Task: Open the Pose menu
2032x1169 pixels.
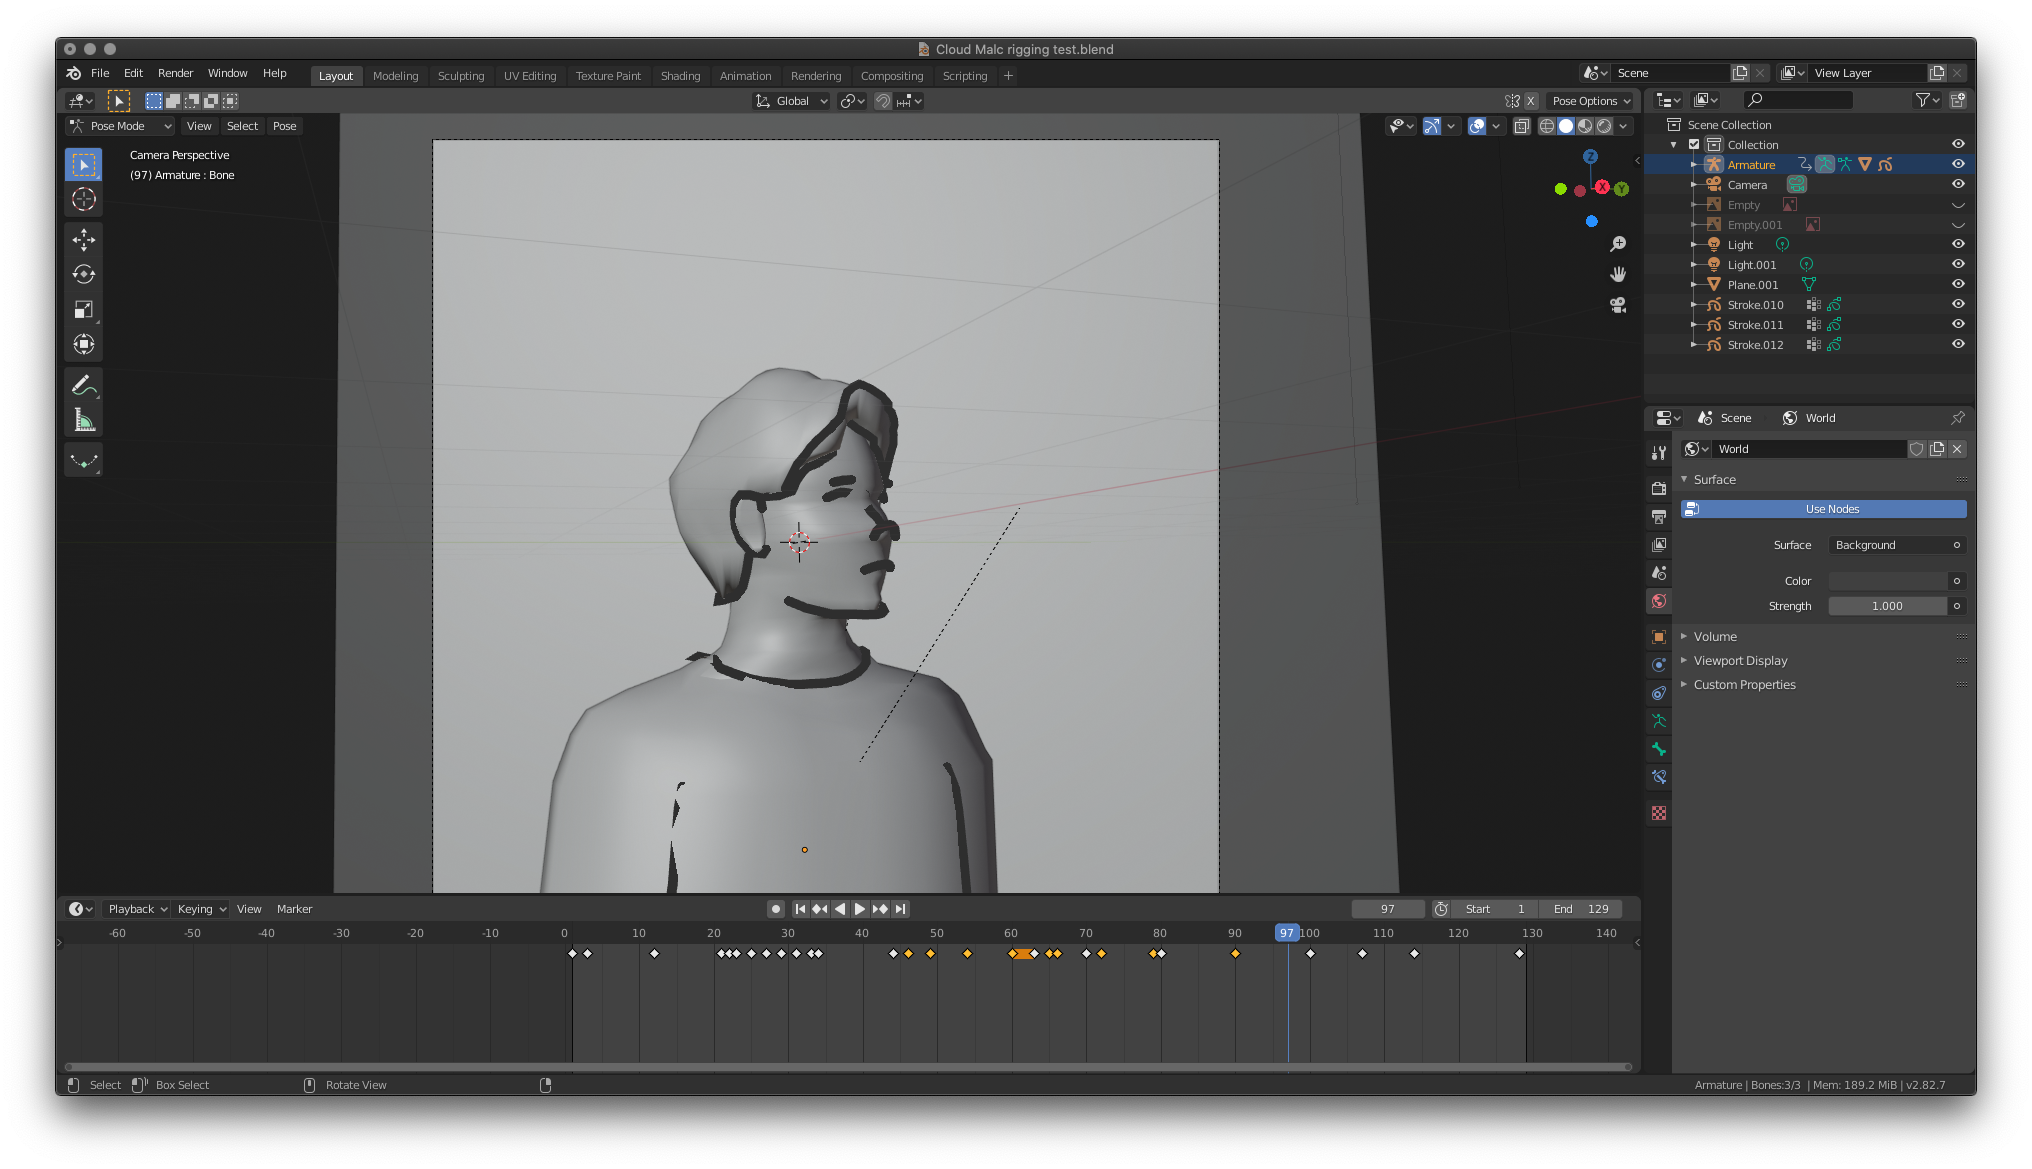Action: (284, 126)
